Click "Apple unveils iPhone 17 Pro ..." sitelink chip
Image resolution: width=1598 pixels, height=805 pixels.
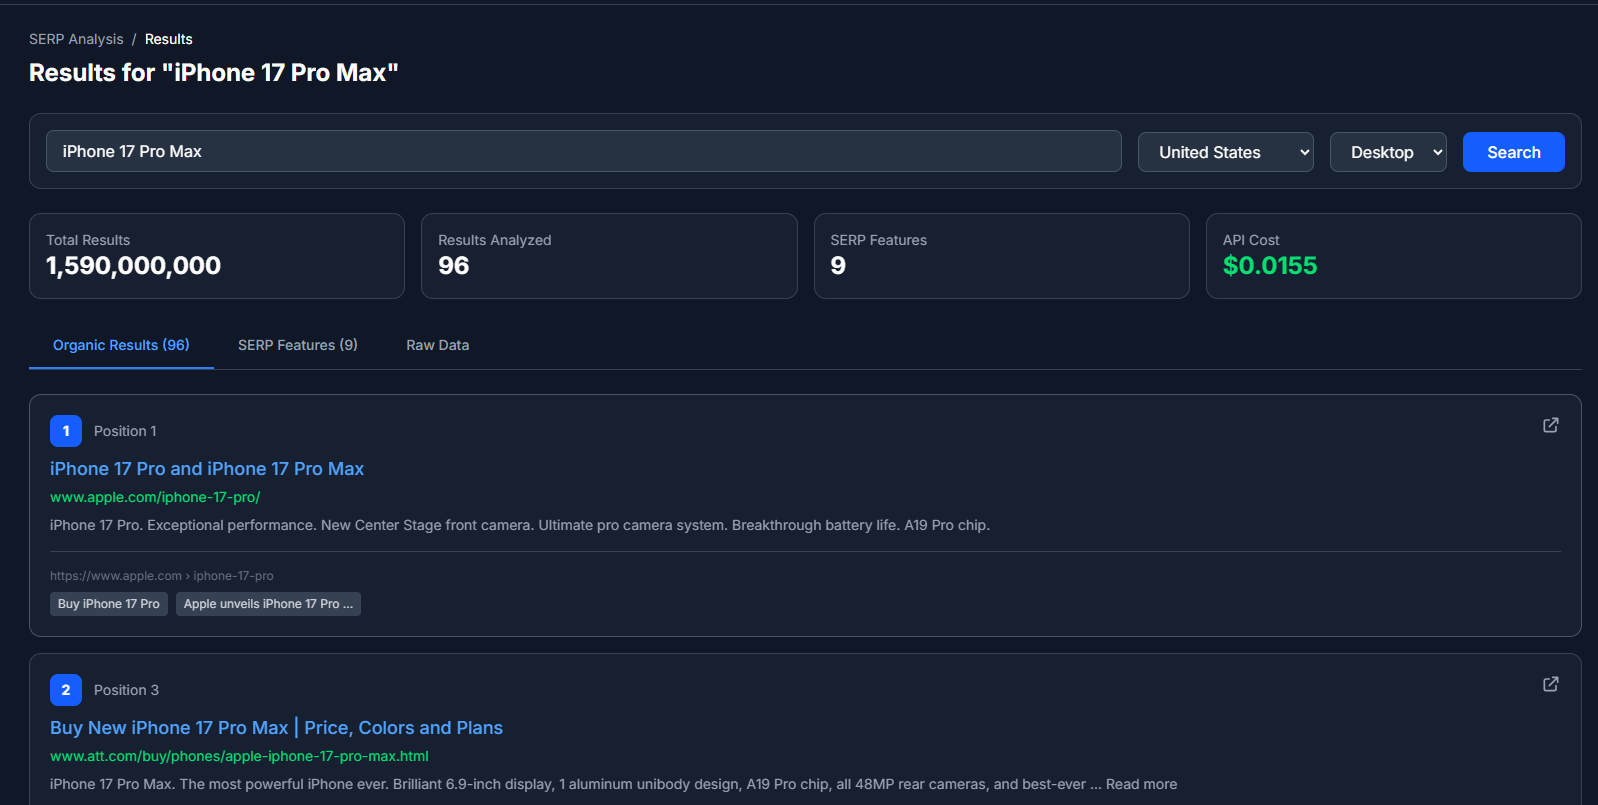tap(268, 604)
